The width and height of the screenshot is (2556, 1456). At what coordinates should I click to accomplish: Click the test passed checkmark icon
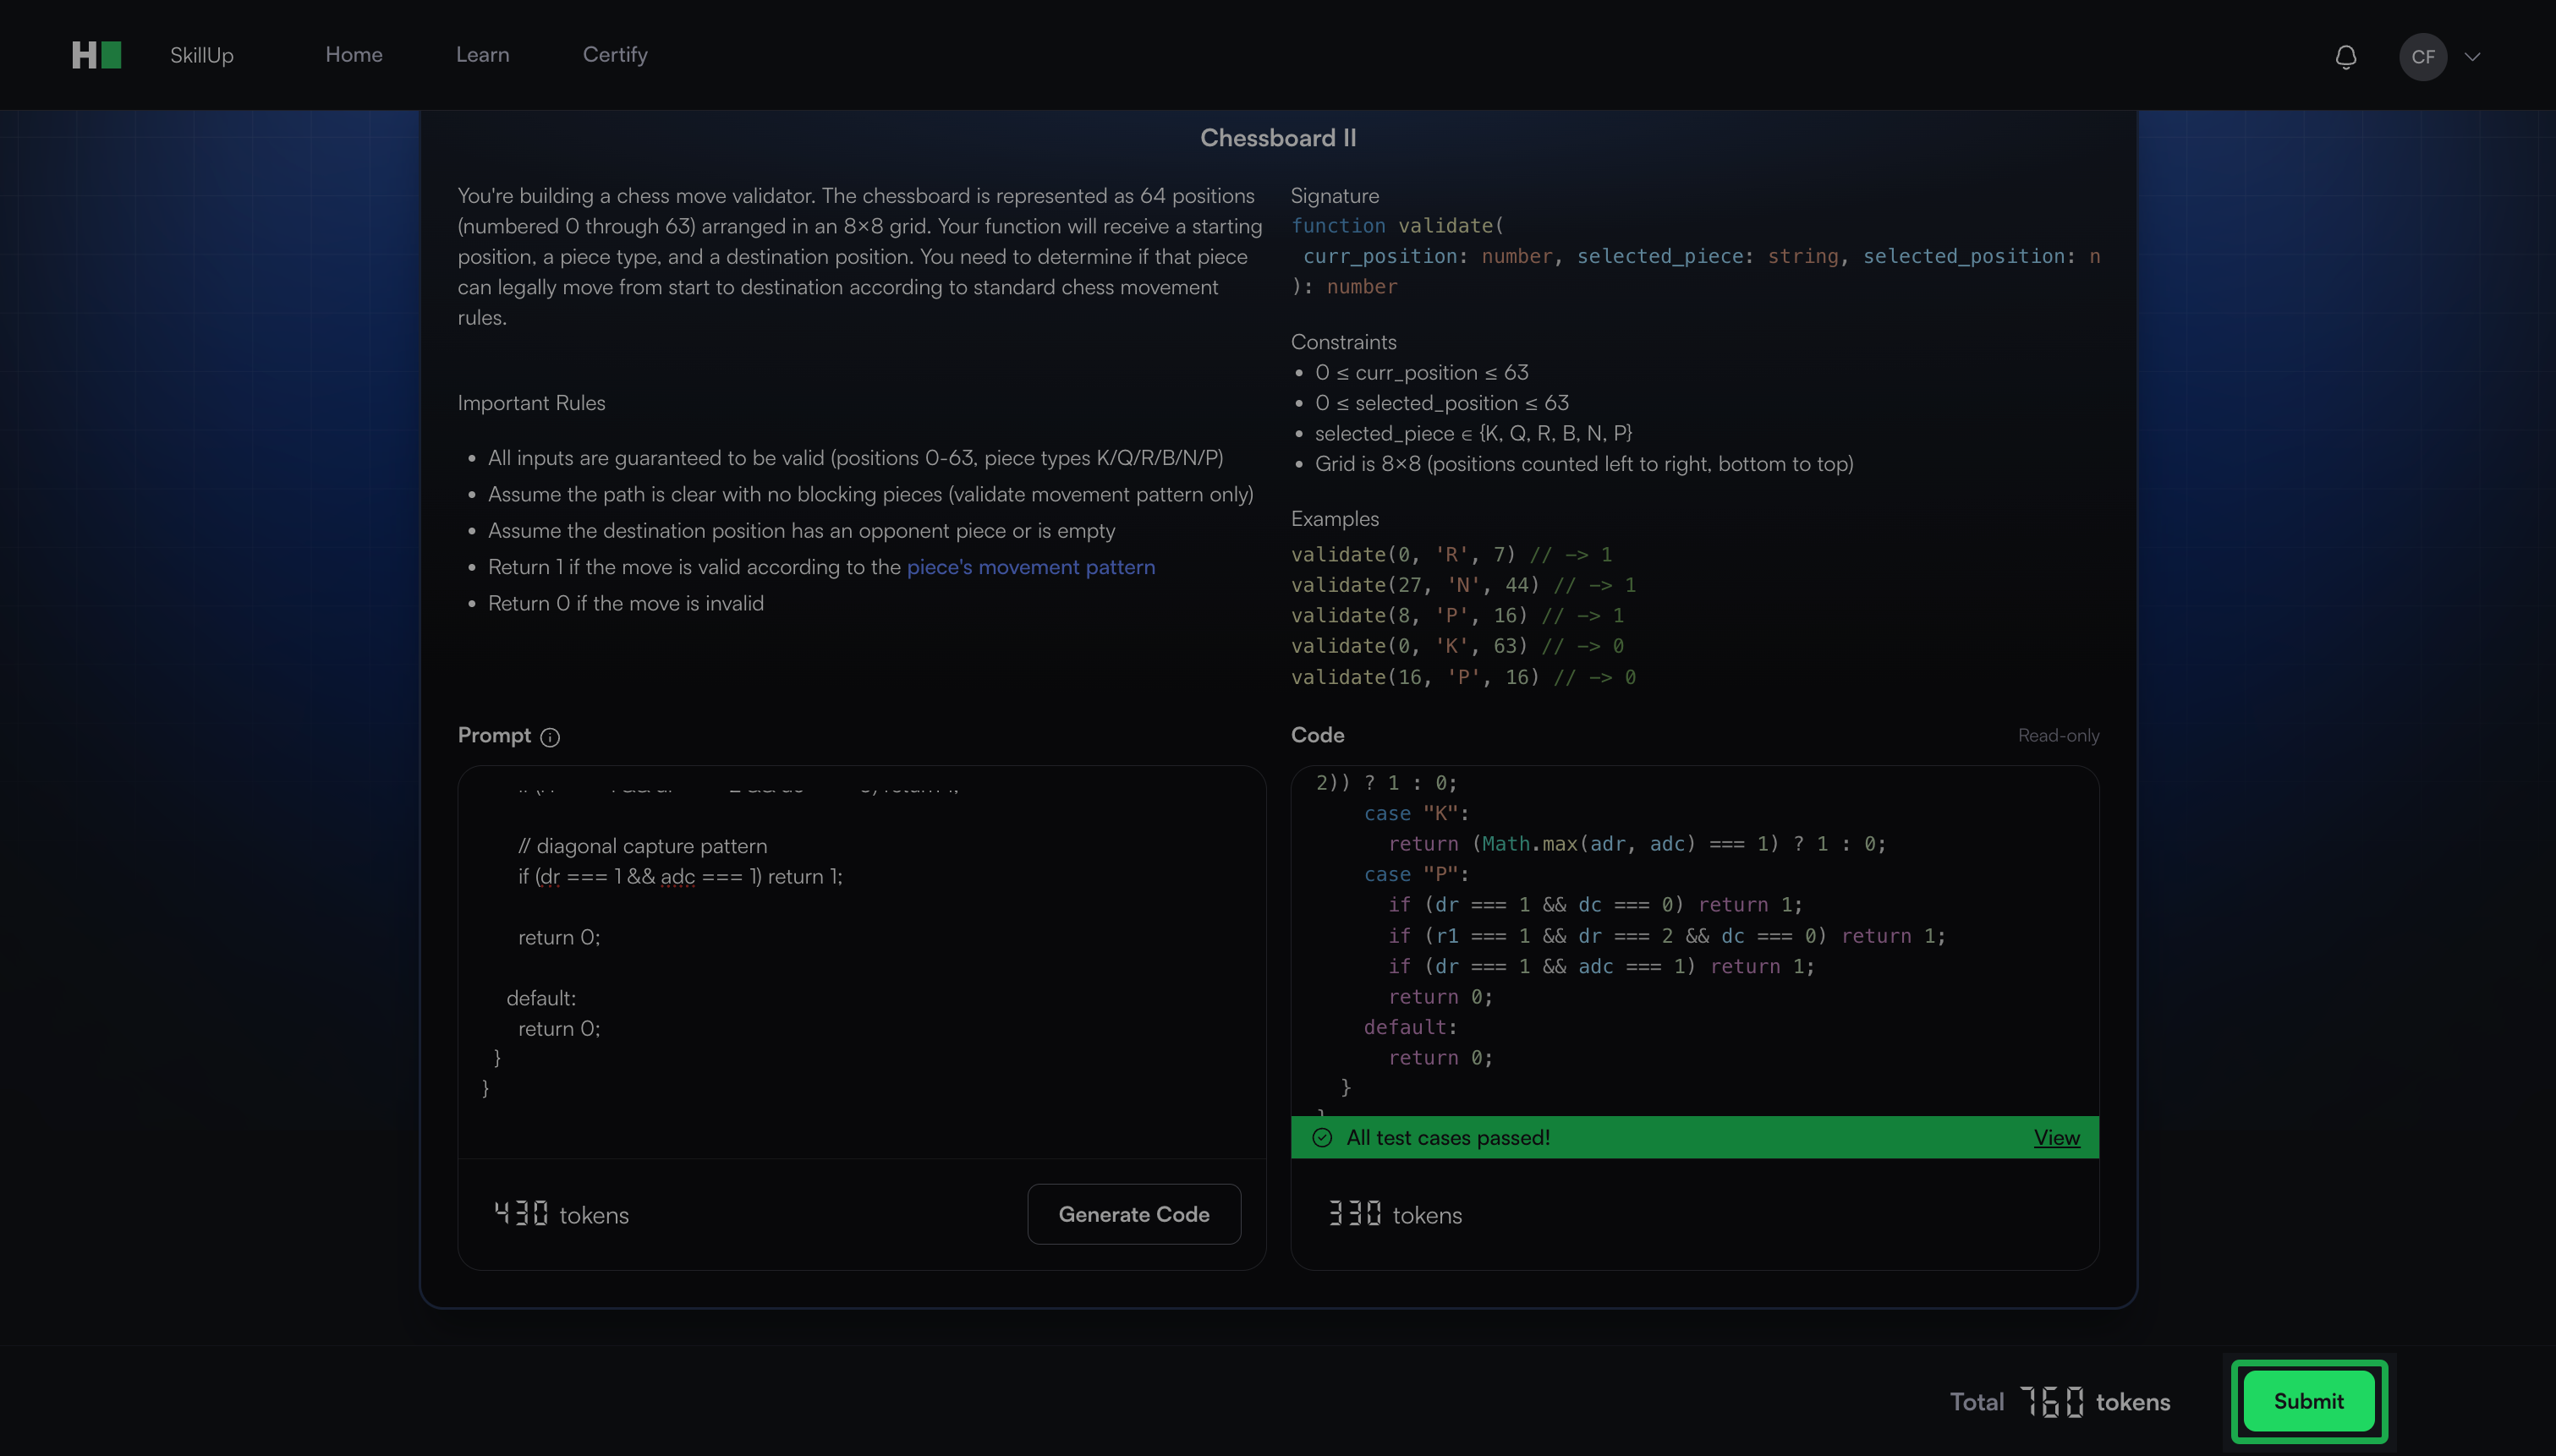tap(1321, 1137)
